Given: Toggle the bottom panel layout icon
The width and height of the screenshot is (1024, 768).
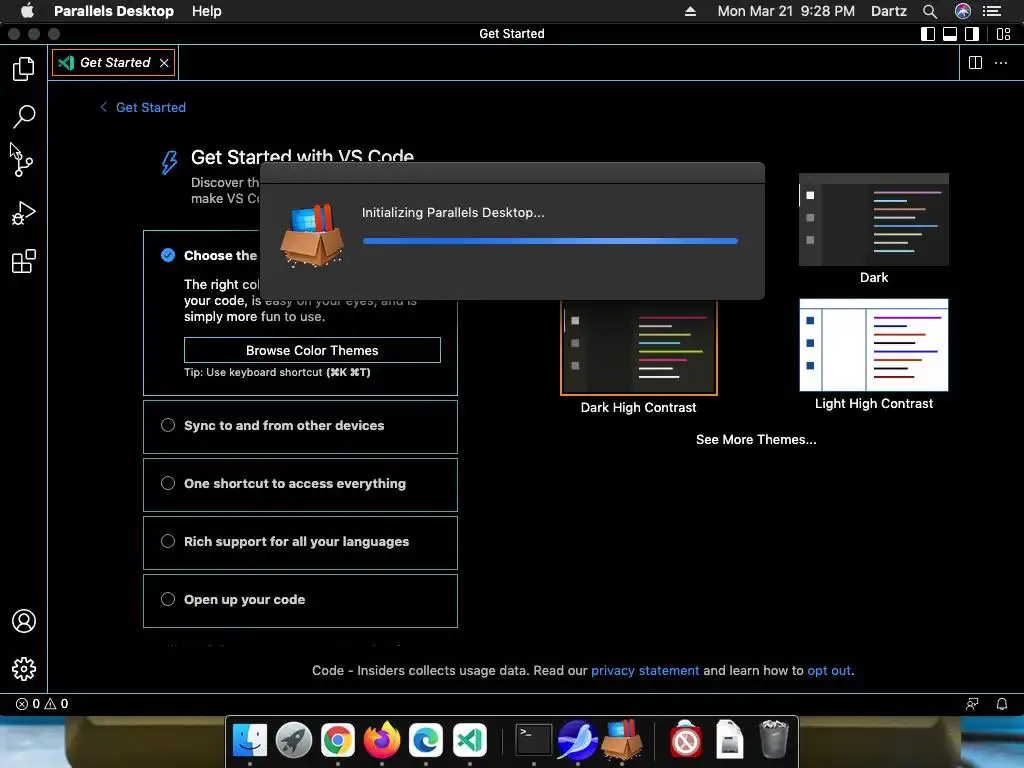Looking at the screenshot, I should [x=950, y=34].
